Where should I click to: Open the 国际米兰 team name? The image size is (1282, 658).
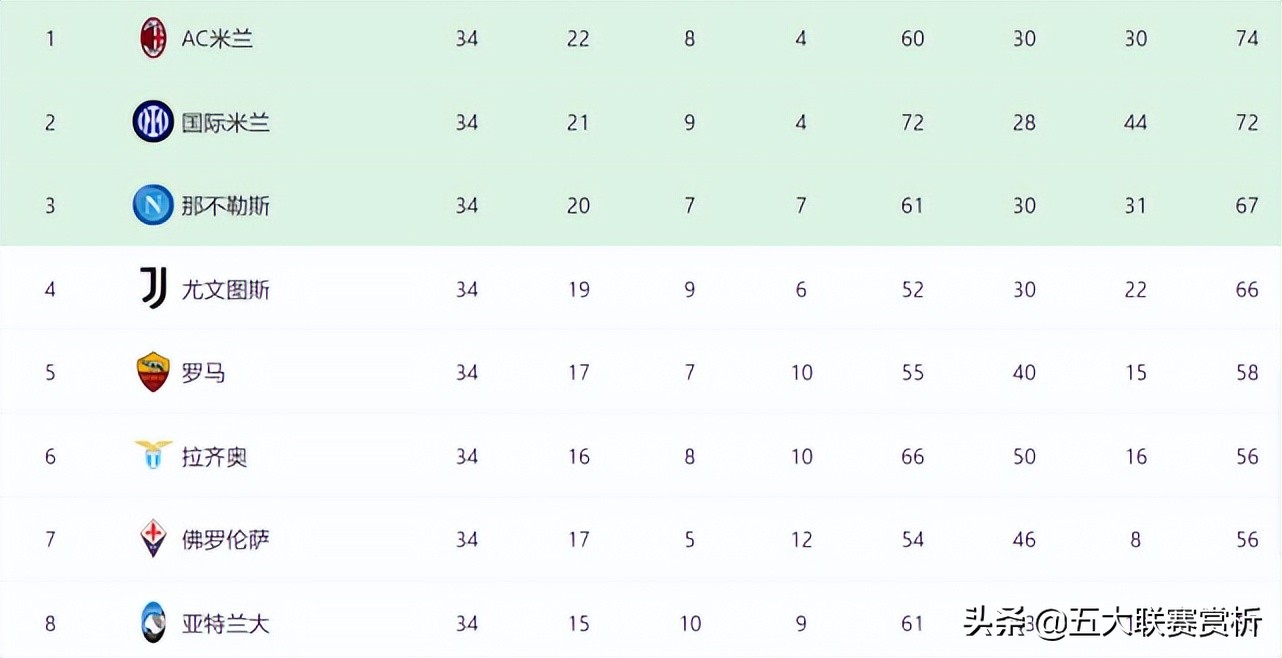click(225, 122)
